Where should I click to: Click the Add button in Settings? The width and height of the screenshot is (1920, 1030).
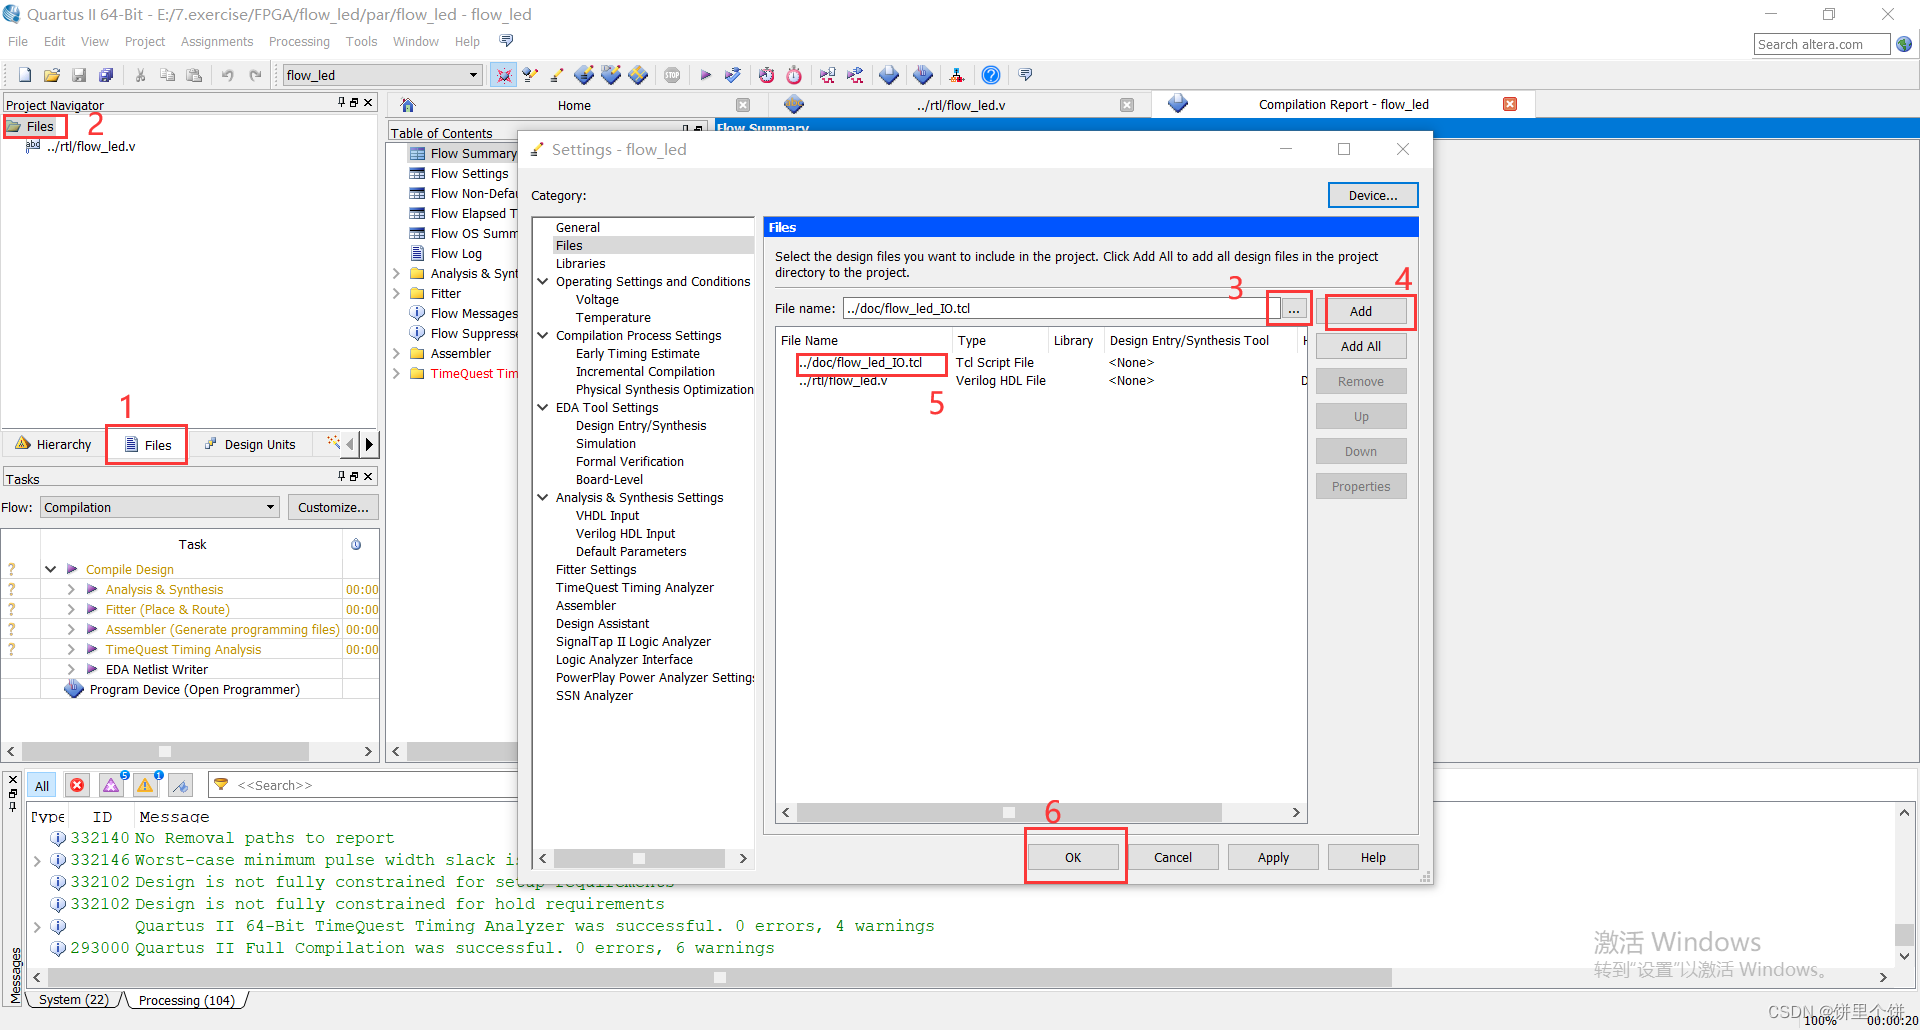point(1361,311)
